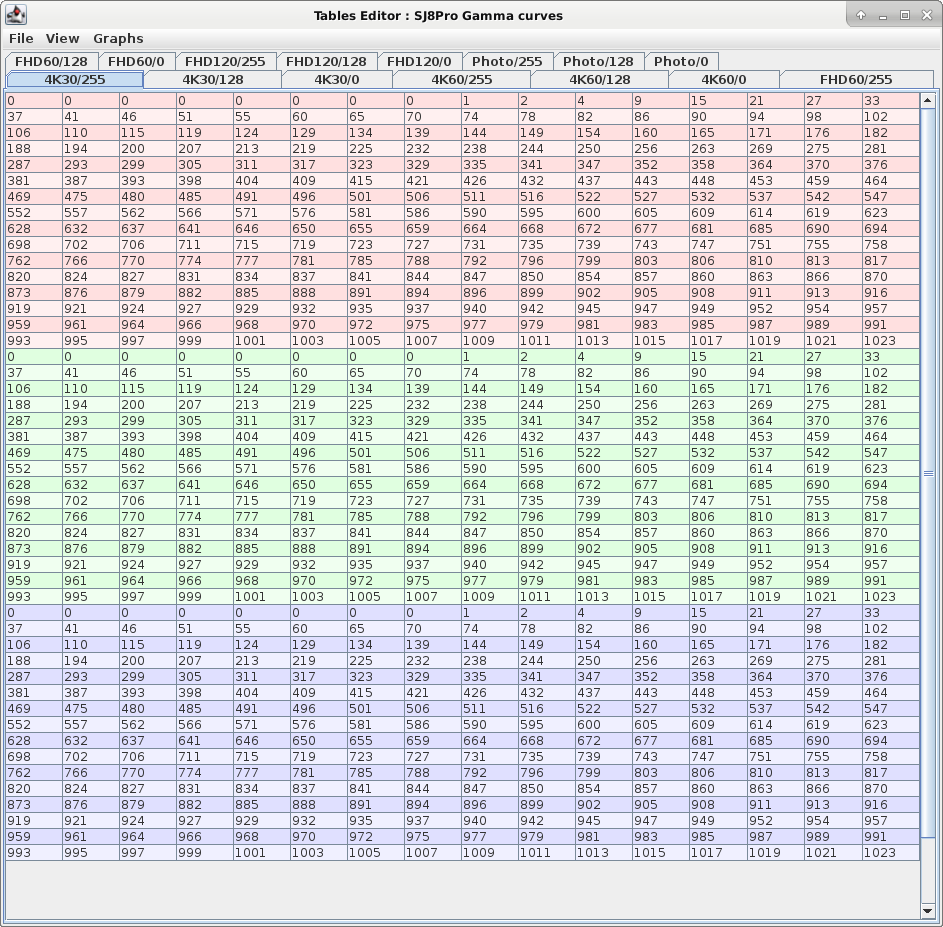Open the FHD60/255 tab
The image size is (943, 927).
[856, 79]
